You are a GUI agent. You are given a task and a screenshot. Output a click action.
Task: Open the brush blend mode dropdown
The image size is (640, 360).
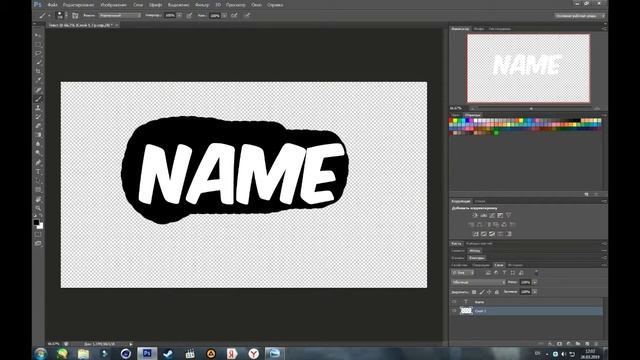point(120,16)
